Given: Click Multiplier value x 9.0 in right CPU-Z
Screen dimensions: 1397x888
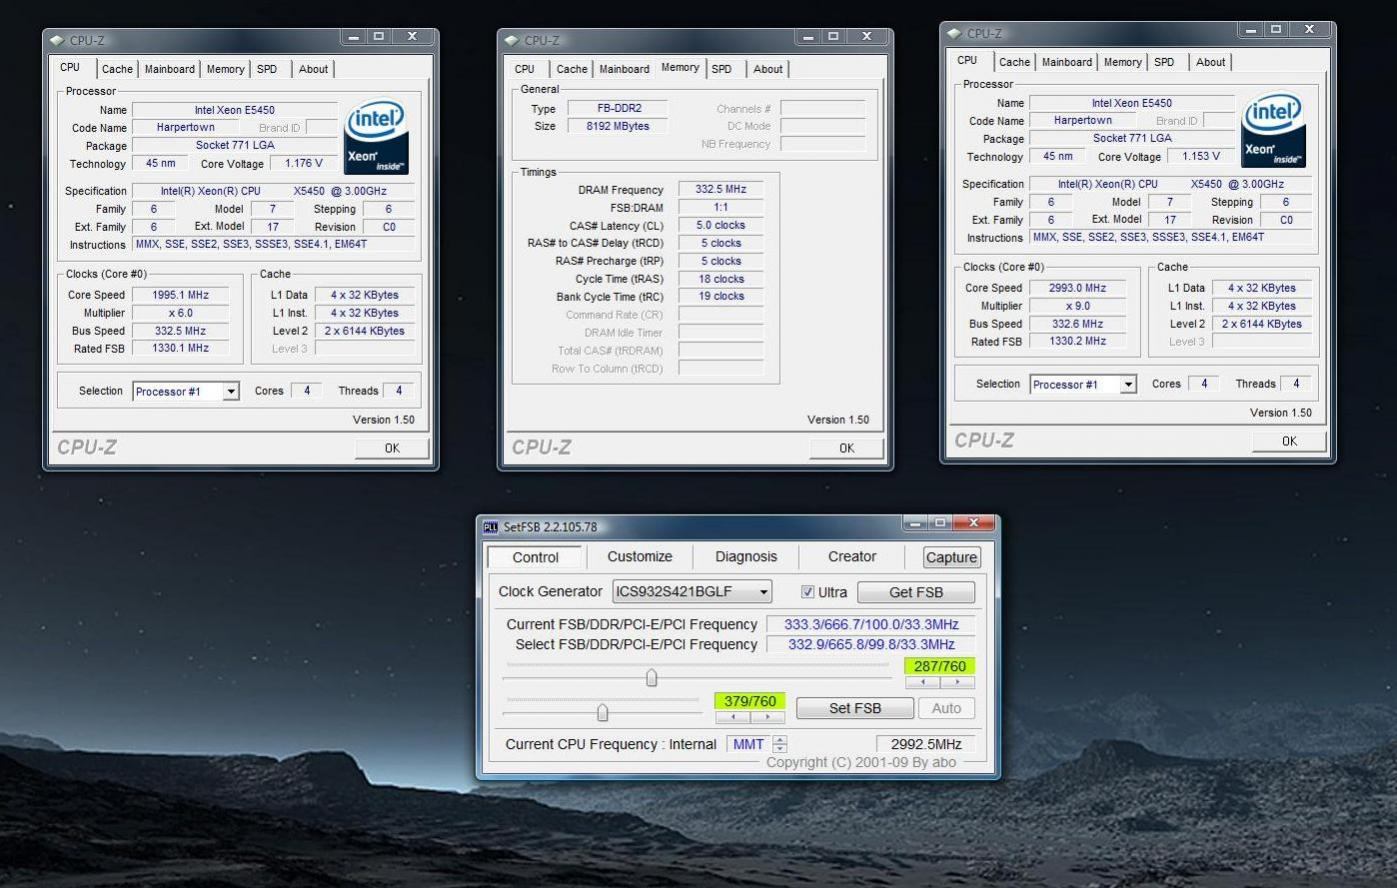Looking at the screenshot, I should (x=1078, y=306).
